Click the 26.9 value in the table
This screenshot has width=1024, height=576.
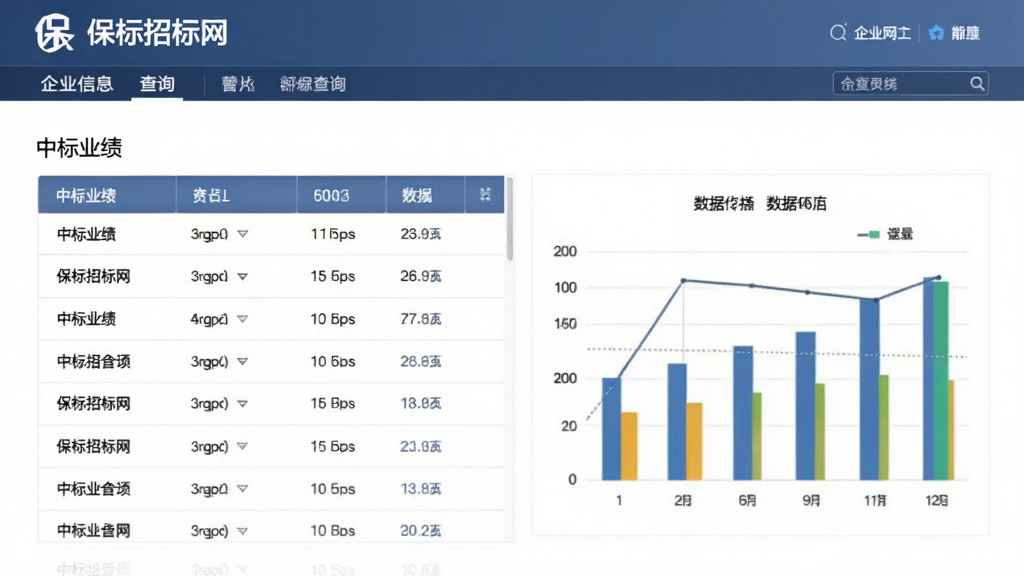coord(421,276)
